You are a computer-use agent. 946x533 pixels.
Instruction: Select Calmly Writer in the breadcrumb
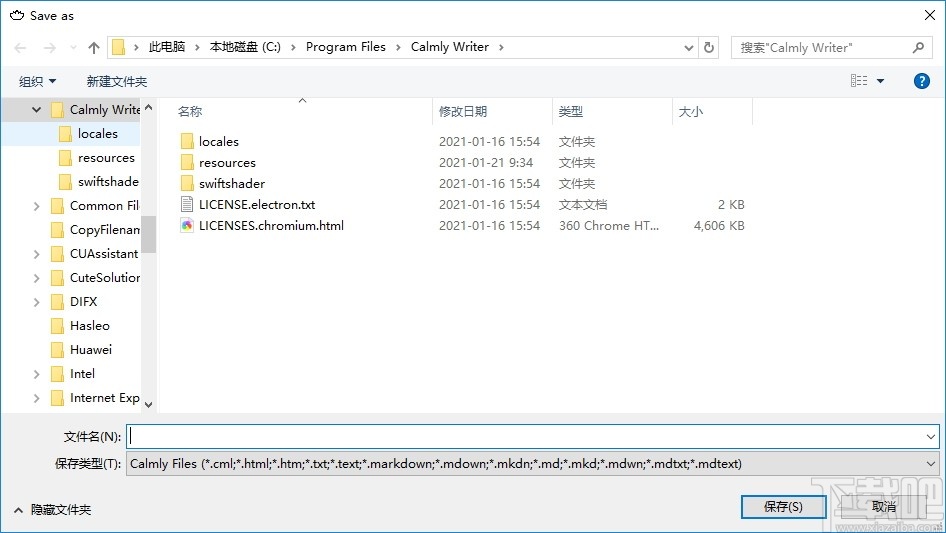click(449, 47)
